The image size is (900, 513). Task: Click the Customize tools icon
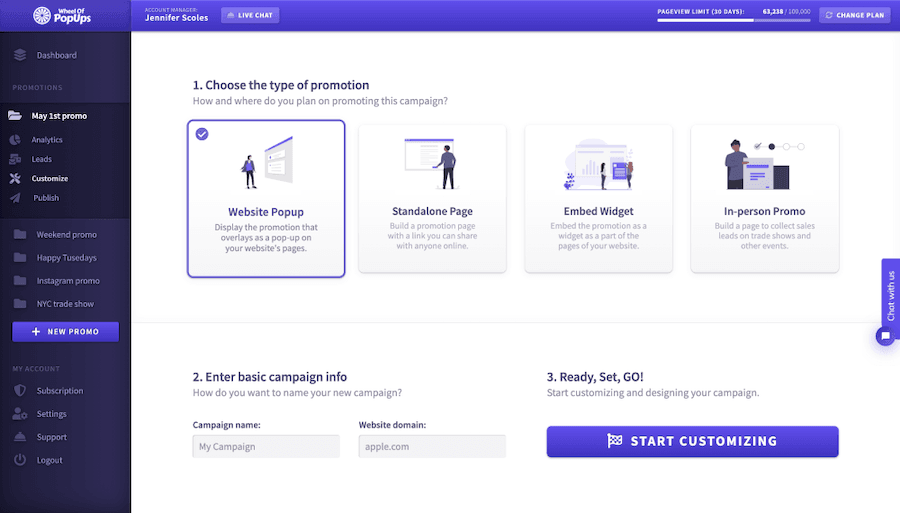coord(15,179)
